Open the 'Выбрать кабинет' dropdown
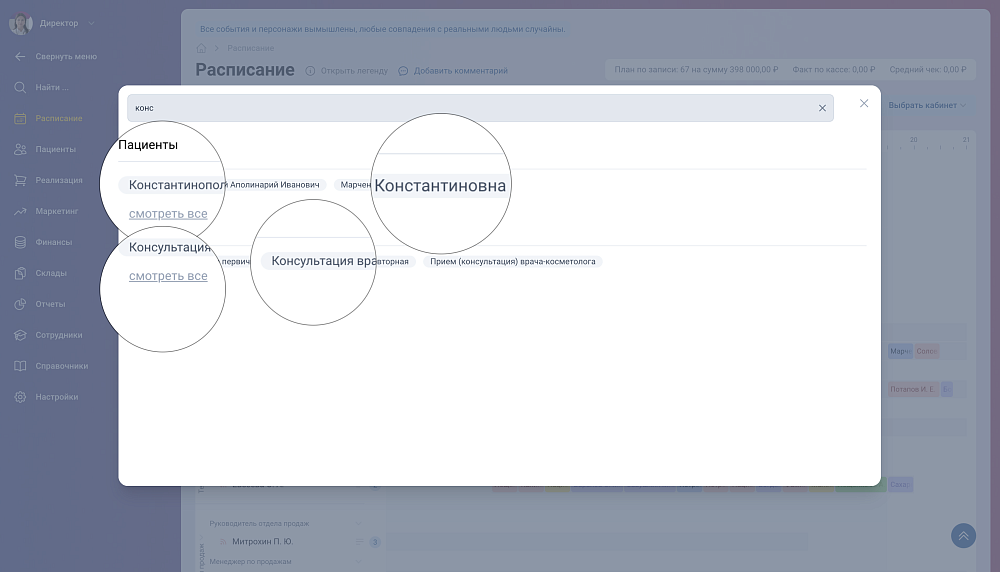The width and height of the screenshot is (1000, 572). [x=927, y=105]
